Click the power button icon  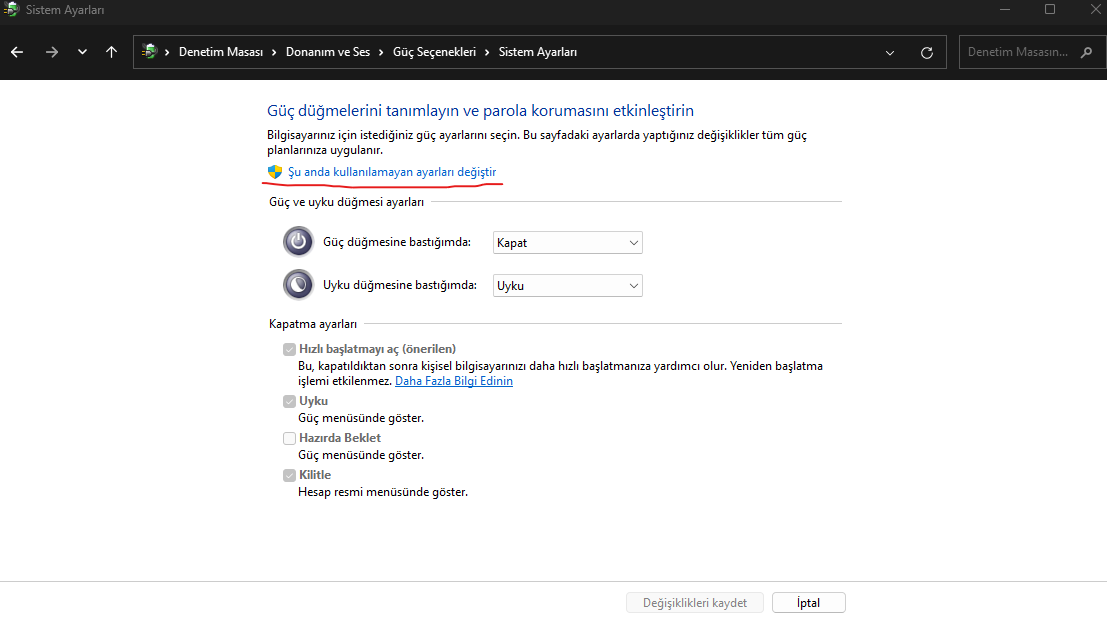tap(298, 242)
